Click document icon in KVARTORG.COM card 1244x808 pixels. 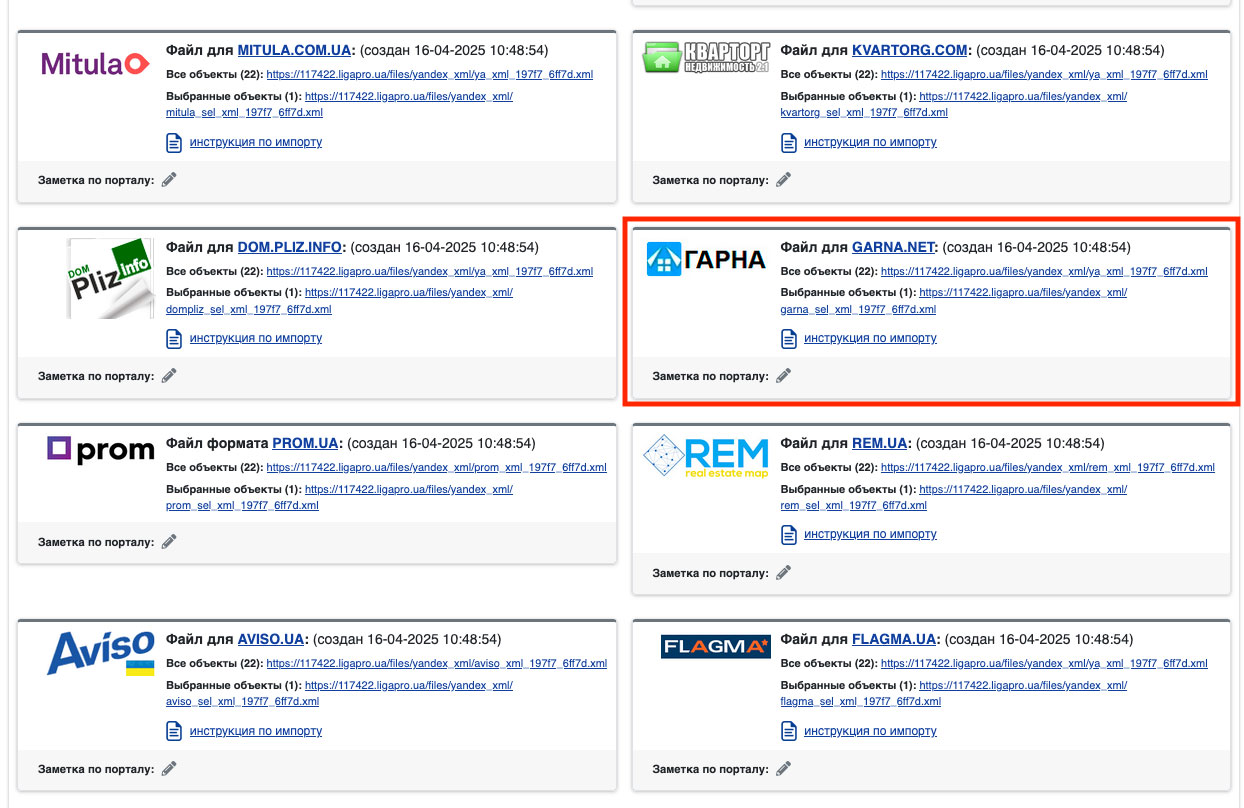point(788,143)
